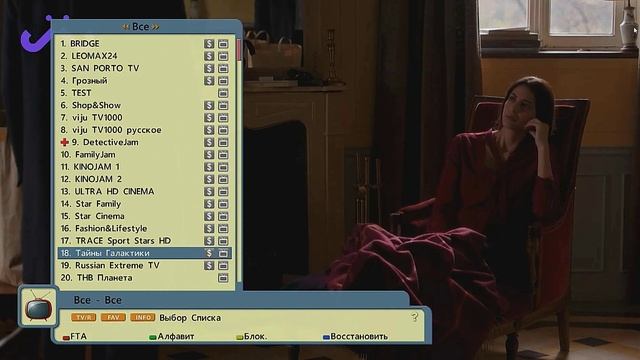Click the $ icon on SAN PORTO TV row

click(x=209, y=68)
